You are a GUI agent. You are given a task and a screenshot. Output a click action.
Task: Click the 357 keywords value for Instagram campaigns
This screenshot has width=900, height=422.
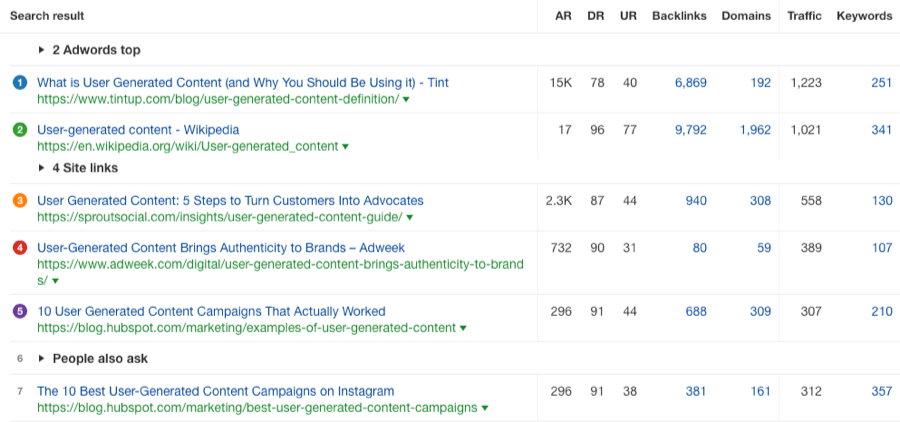point(881,391)
